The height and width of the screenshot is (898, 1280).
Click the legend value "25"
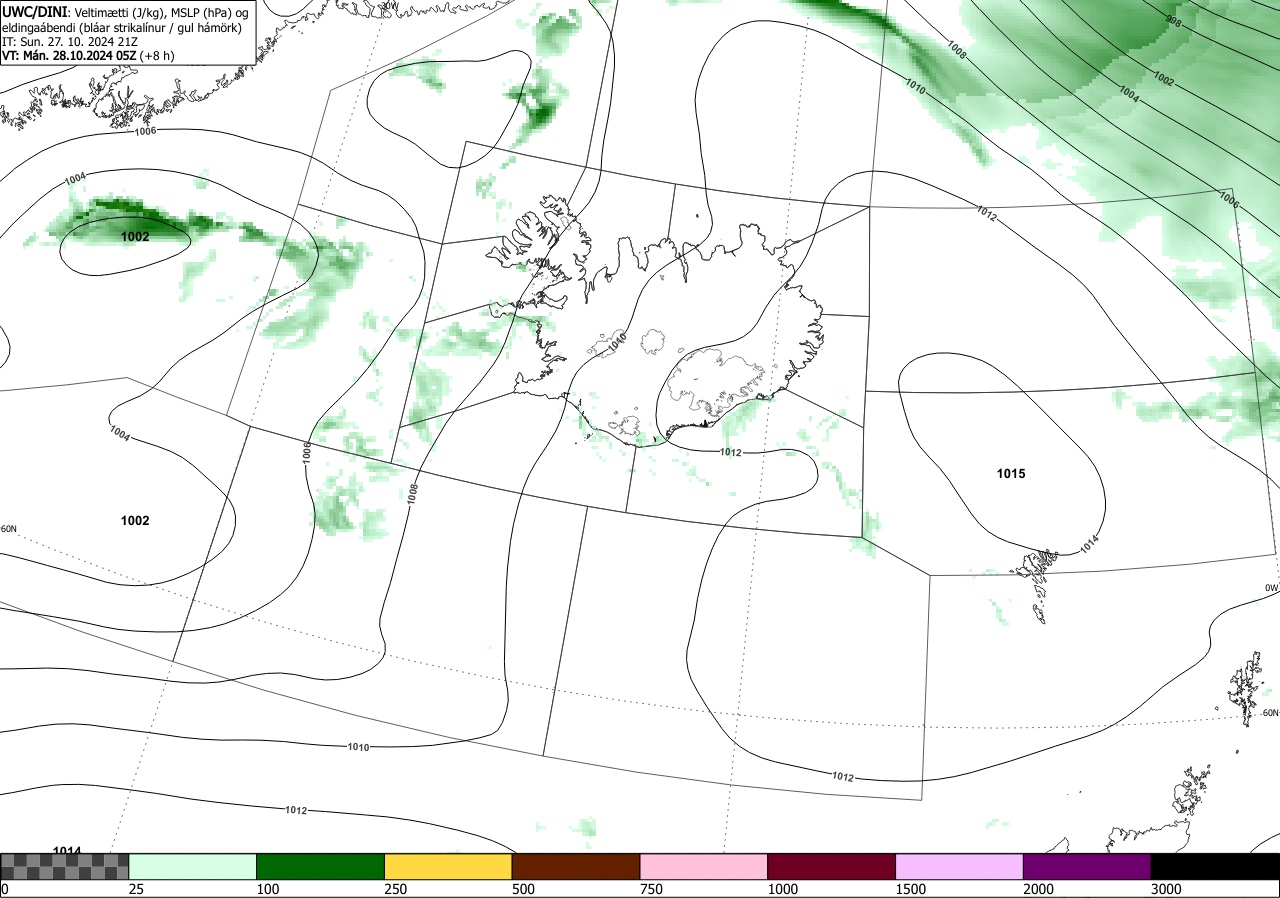click(137, 889)
